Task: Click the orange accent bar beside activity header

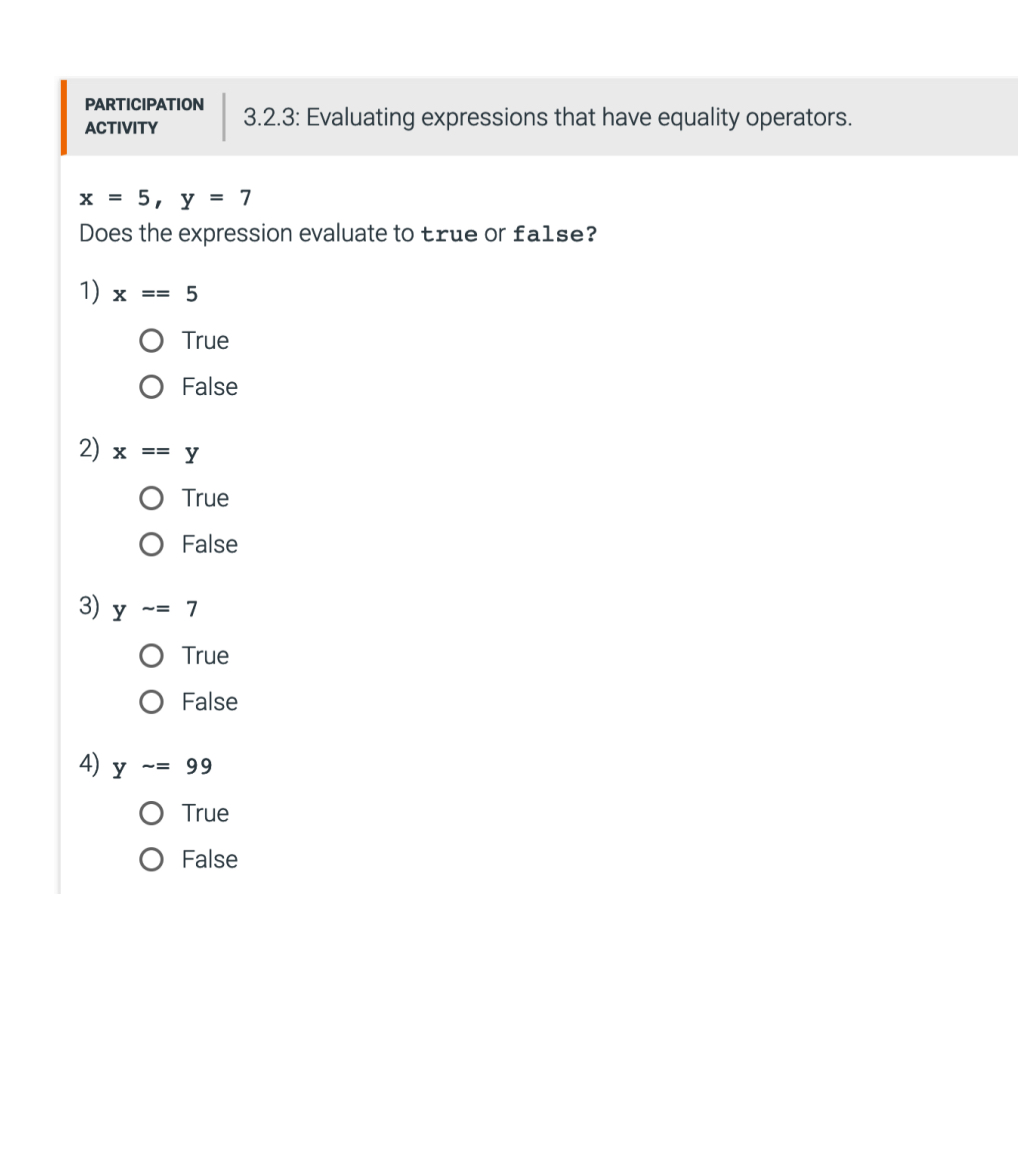Action: [x=63, y=116]
